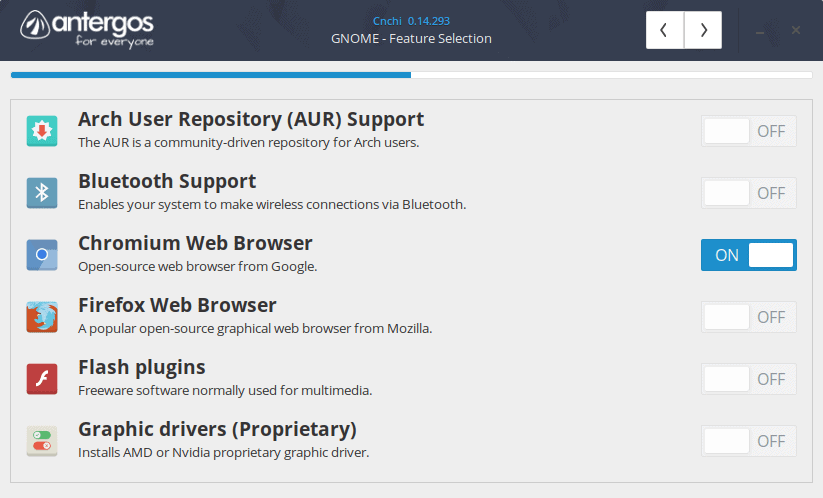Toggle the Firefox Web Browser switch on

[x=748, y=316]
